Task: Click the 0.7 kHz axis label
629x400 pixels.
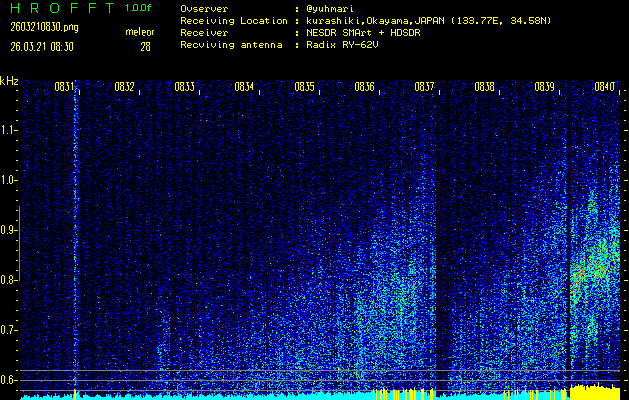Action: [7, 330]
